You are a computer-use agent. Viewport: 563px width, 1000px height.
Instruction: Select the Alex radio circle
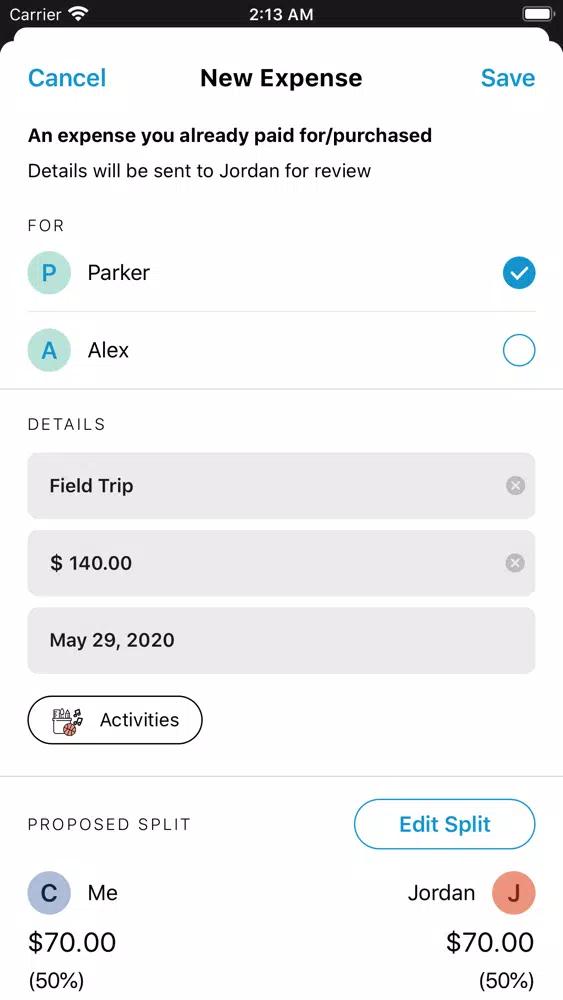[519, 350]
